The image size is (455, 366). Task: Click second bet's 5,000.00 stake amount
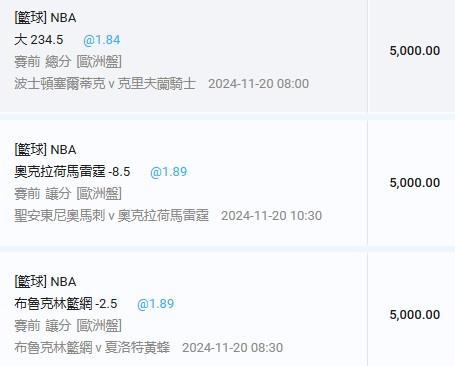415,183
